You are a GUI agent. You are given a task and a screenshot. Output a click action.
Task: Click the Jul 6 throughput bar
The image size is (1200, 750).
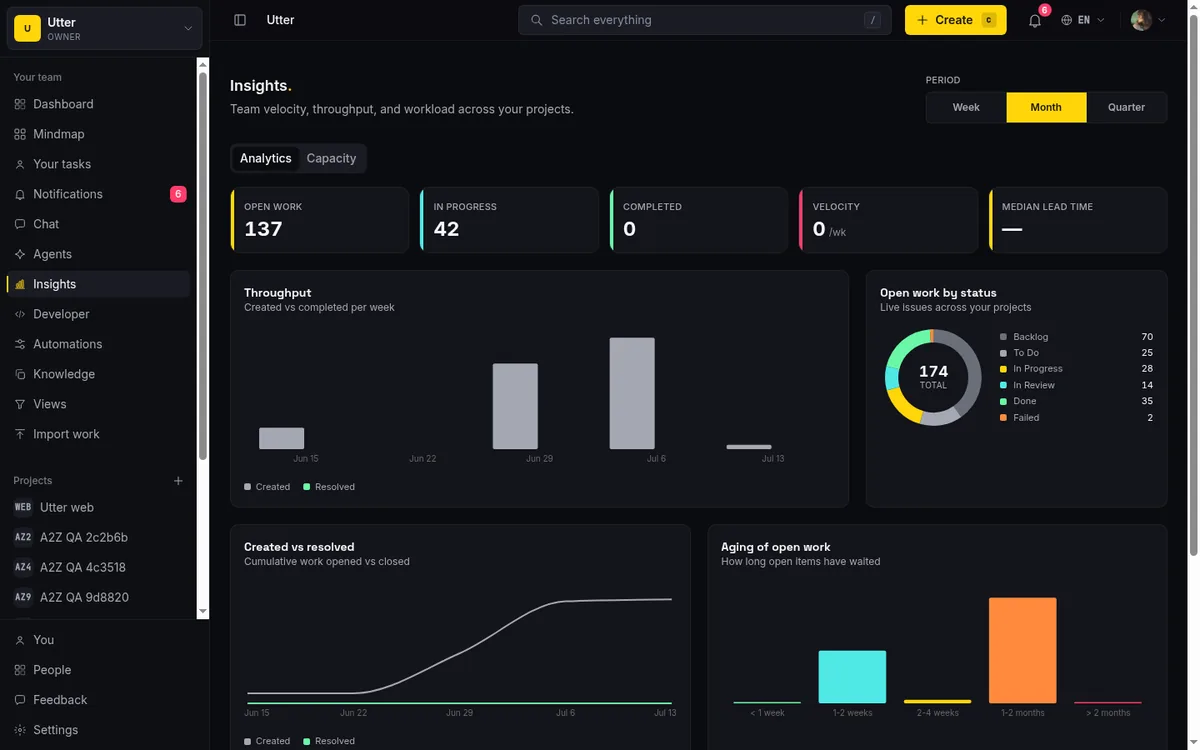tap(632, 393)
